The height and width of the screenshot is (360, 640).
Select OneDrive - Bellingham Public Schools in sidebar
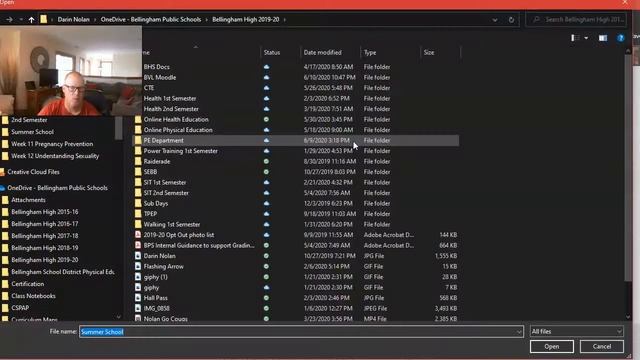(57, 188)
